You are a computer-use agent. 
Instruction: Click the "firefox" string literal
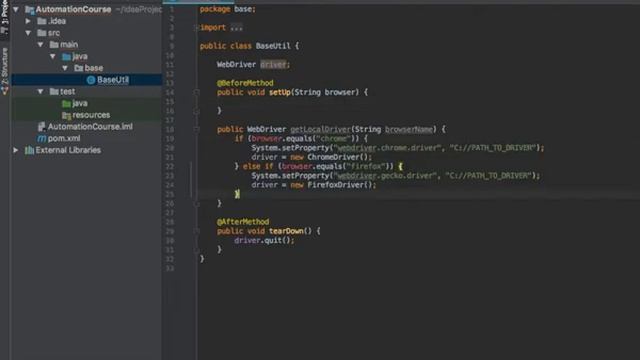365,167
